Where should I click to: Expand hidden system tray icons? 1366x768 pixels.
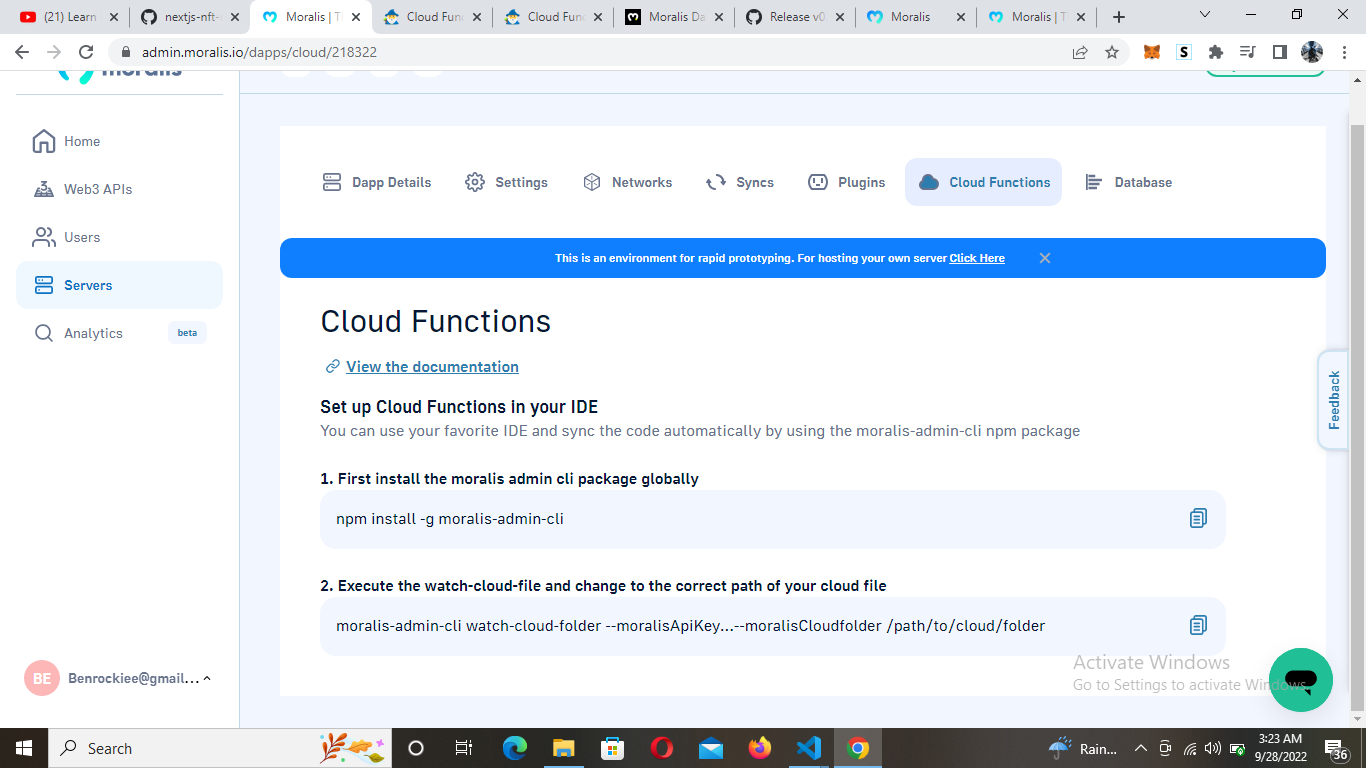tap(1140, 747)
